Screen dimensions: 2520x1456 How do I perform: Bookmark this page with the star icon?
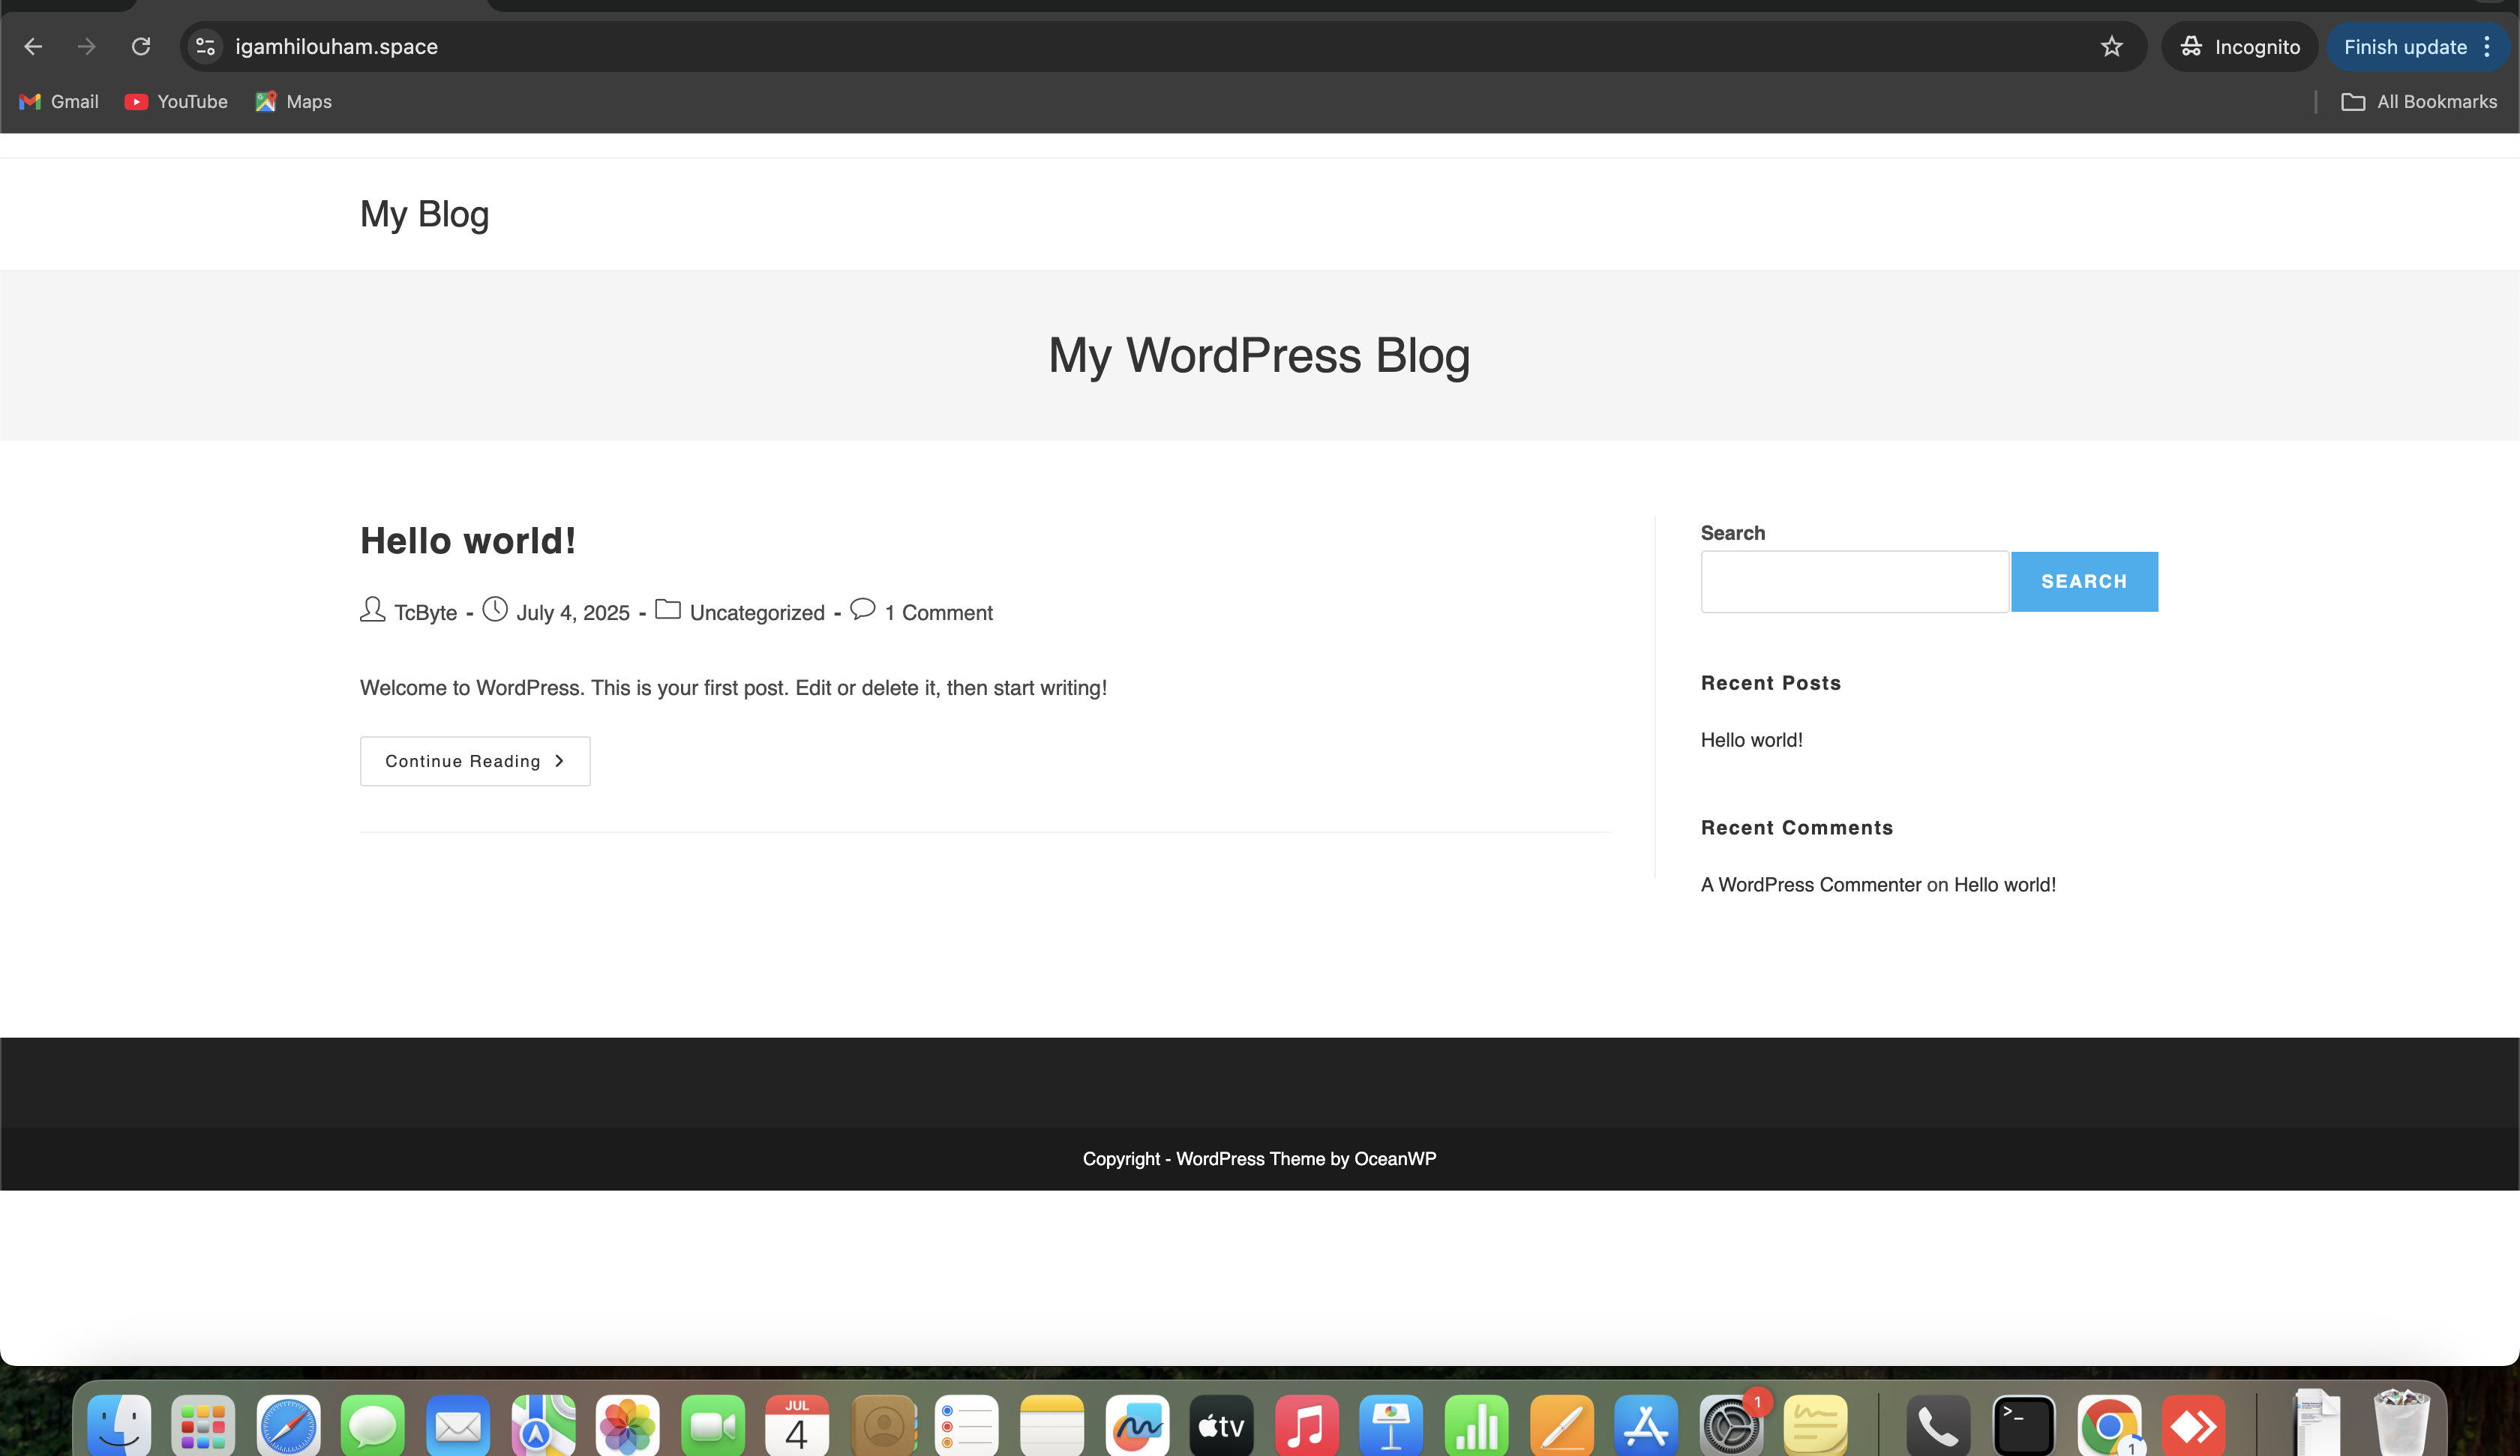2111,46
